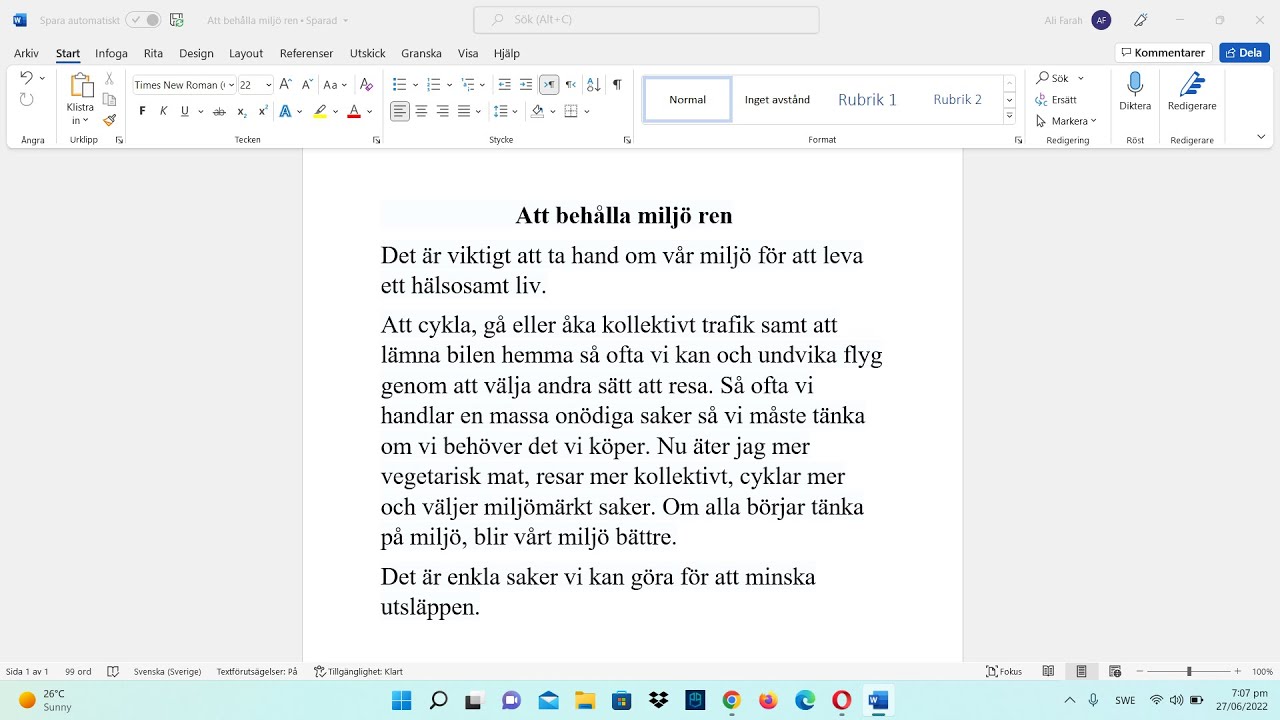Increase font size with larger A

tap(286, 85)
